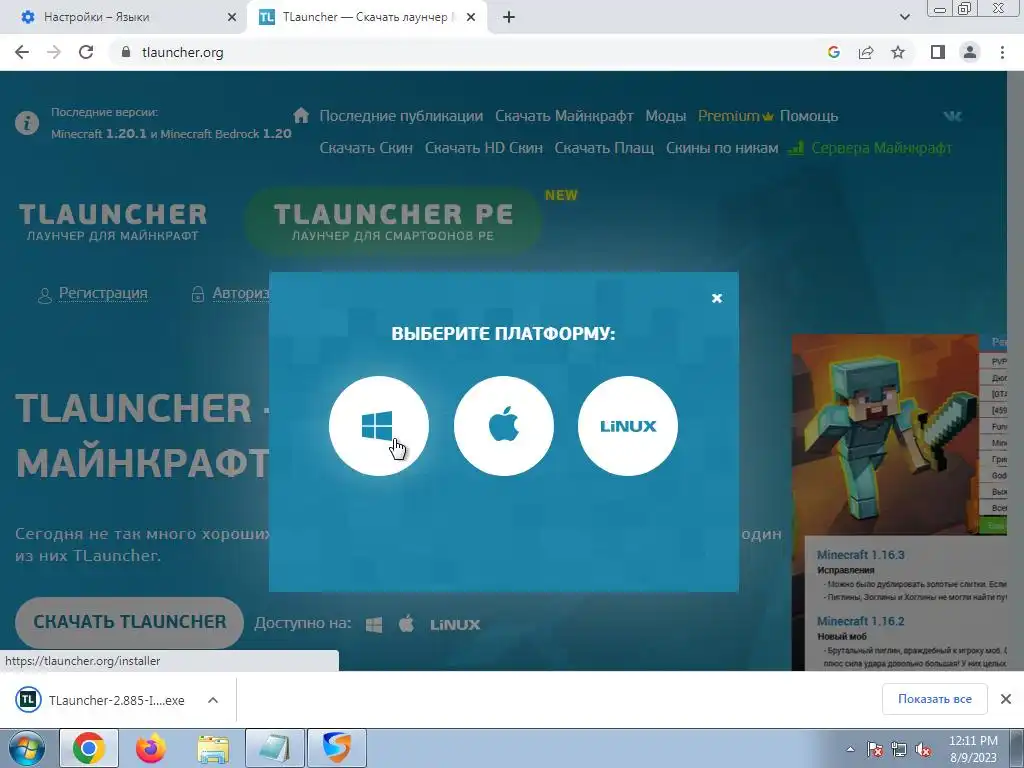Image resolution: width=1024 pixels, height=768 pixels.
Task: Open the Google icon in address bar
Action: [833, 52]
